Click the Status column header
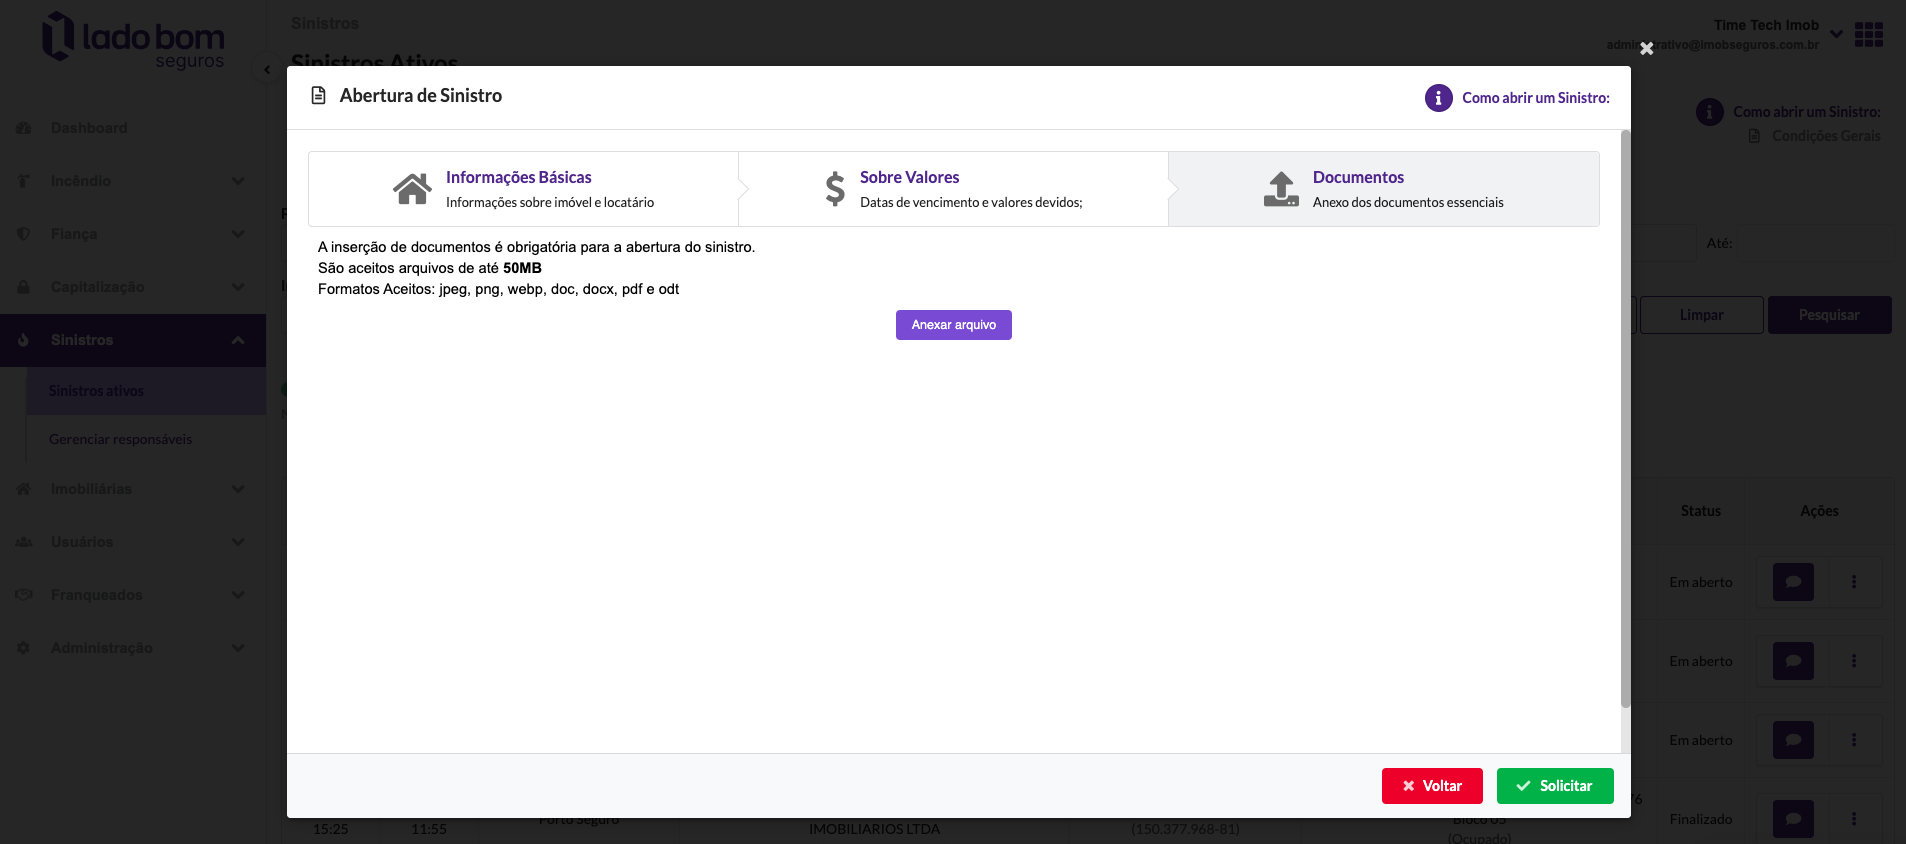The image size is (1906, 844). (1700, 511)
